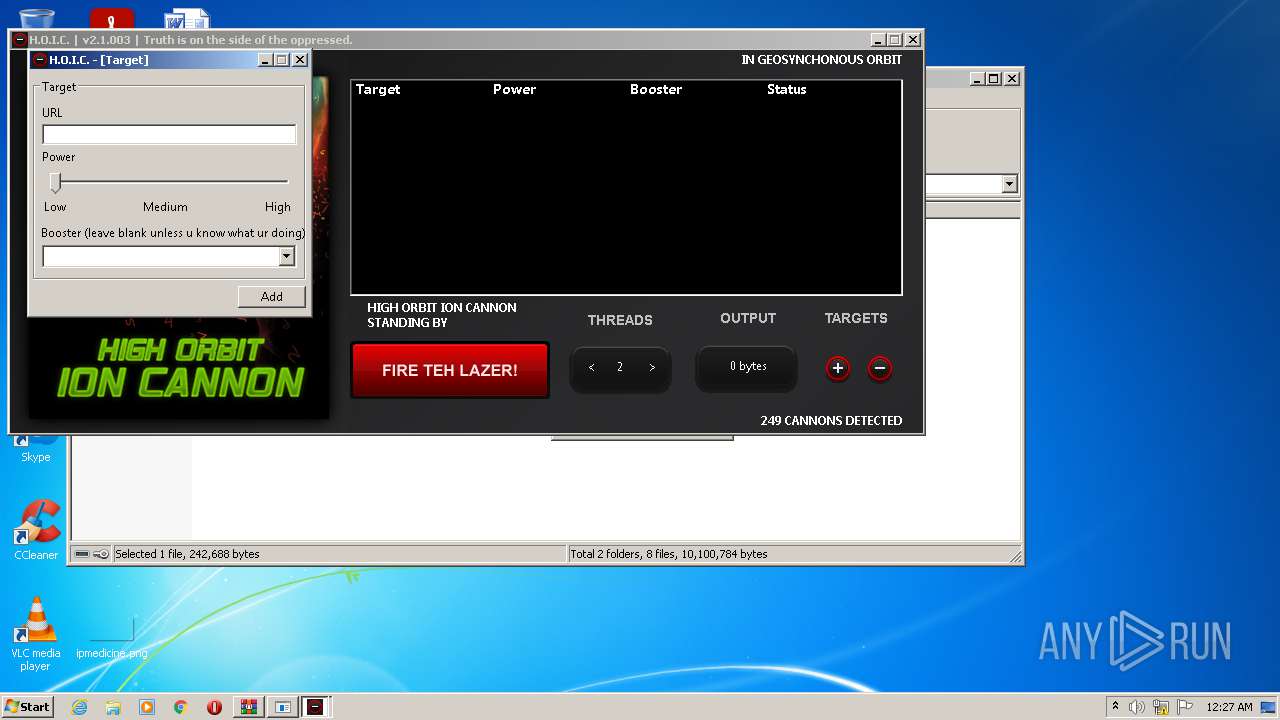Click the '249 CANNONS DETECTED' text
This screenshot has width=1280, height=720.
(831, 420)
